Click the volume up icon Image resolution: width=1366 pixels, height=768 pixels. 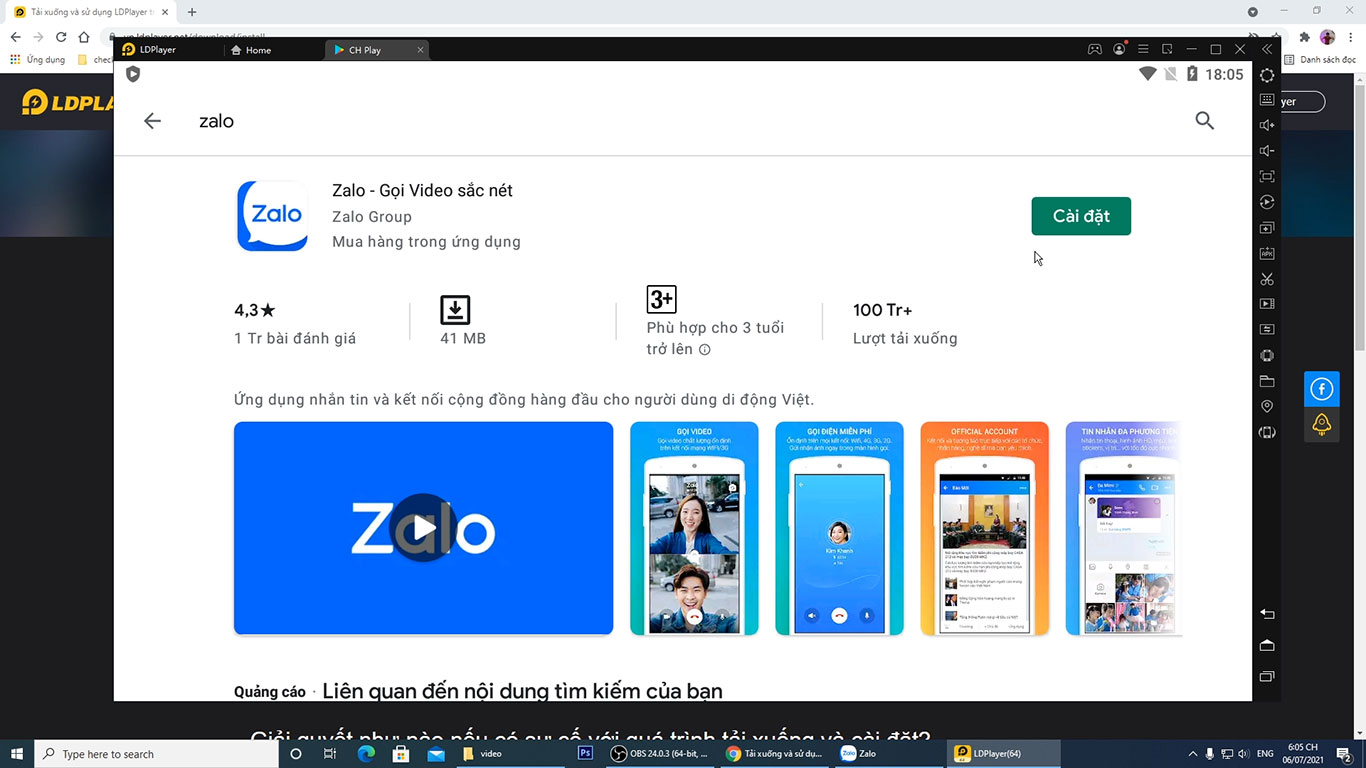pos(1267,125)
